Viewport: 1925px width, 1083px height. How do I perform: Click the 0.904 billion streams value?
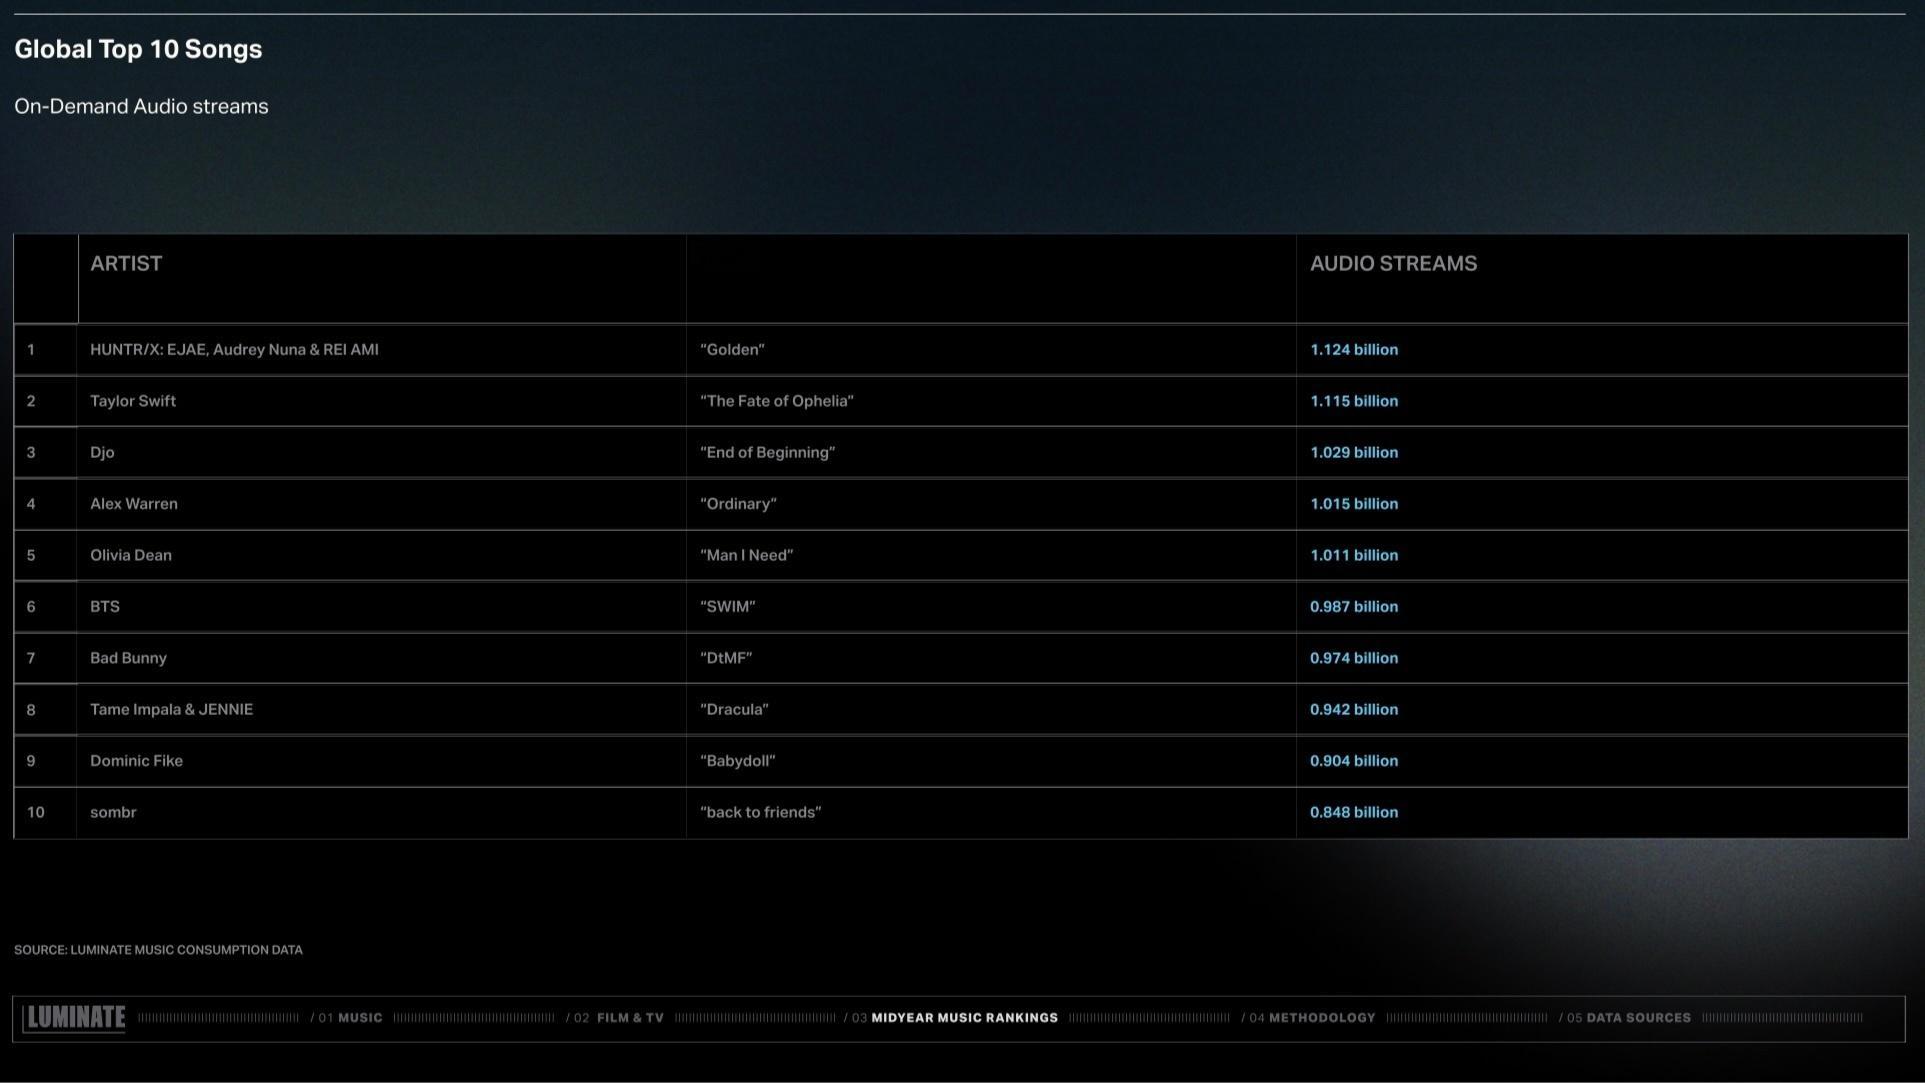coord(1354,761)
